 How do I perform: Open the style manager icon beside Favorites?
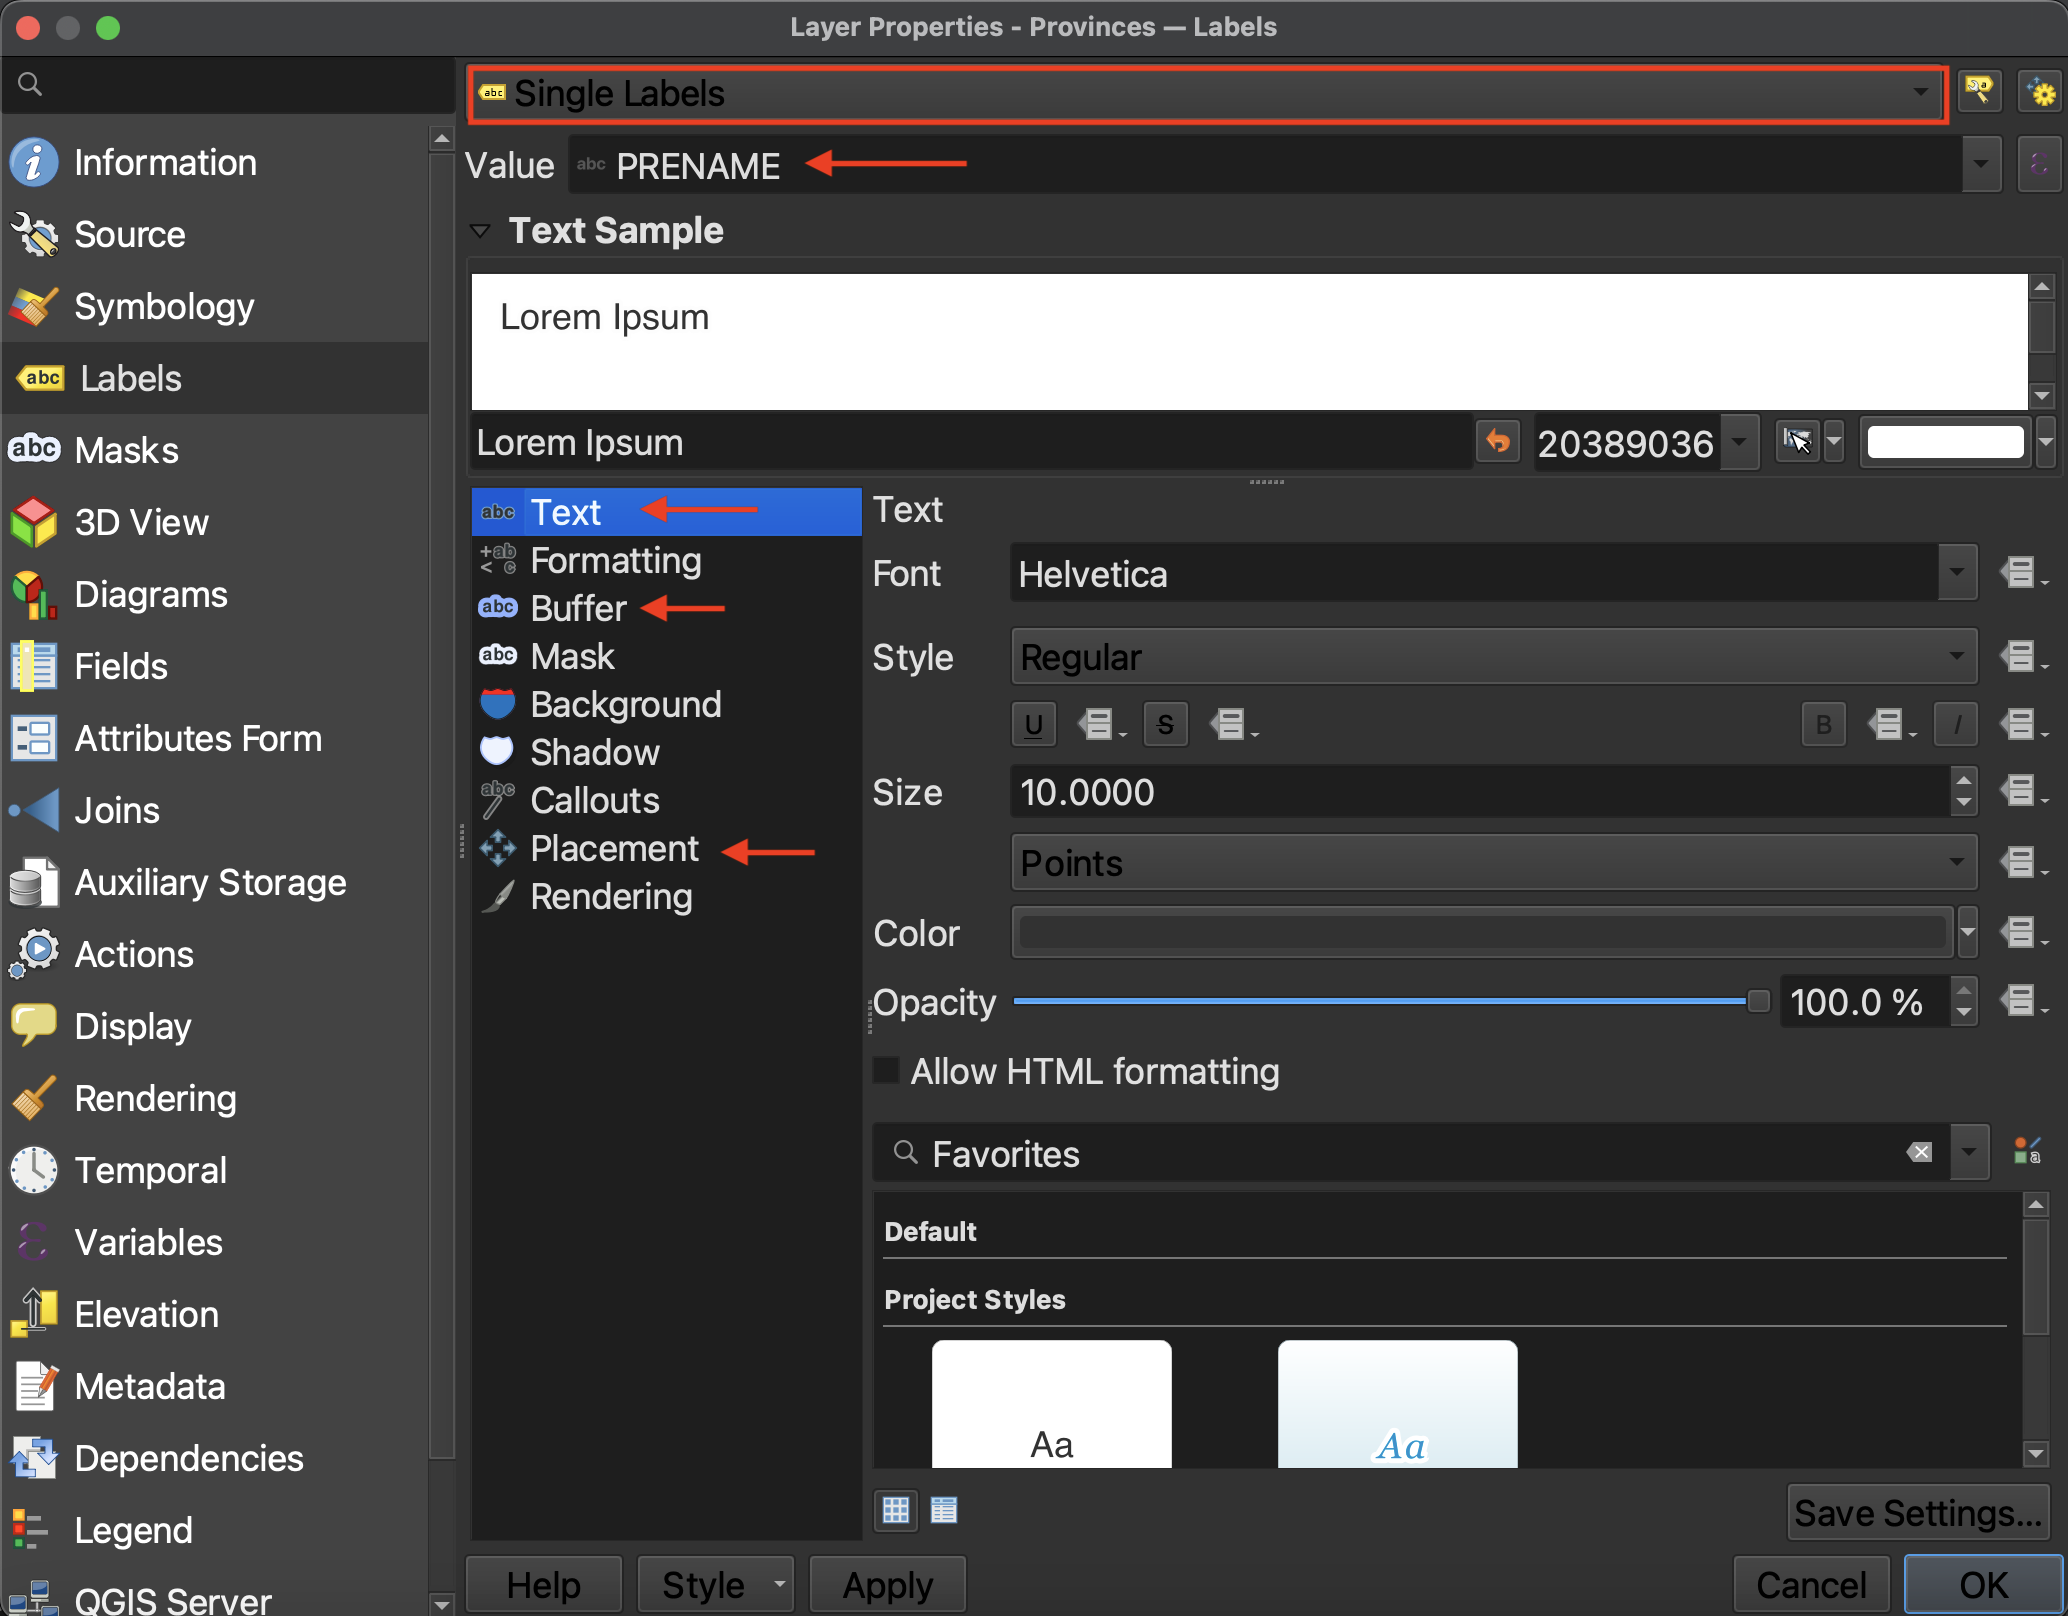(2027, 1152)
